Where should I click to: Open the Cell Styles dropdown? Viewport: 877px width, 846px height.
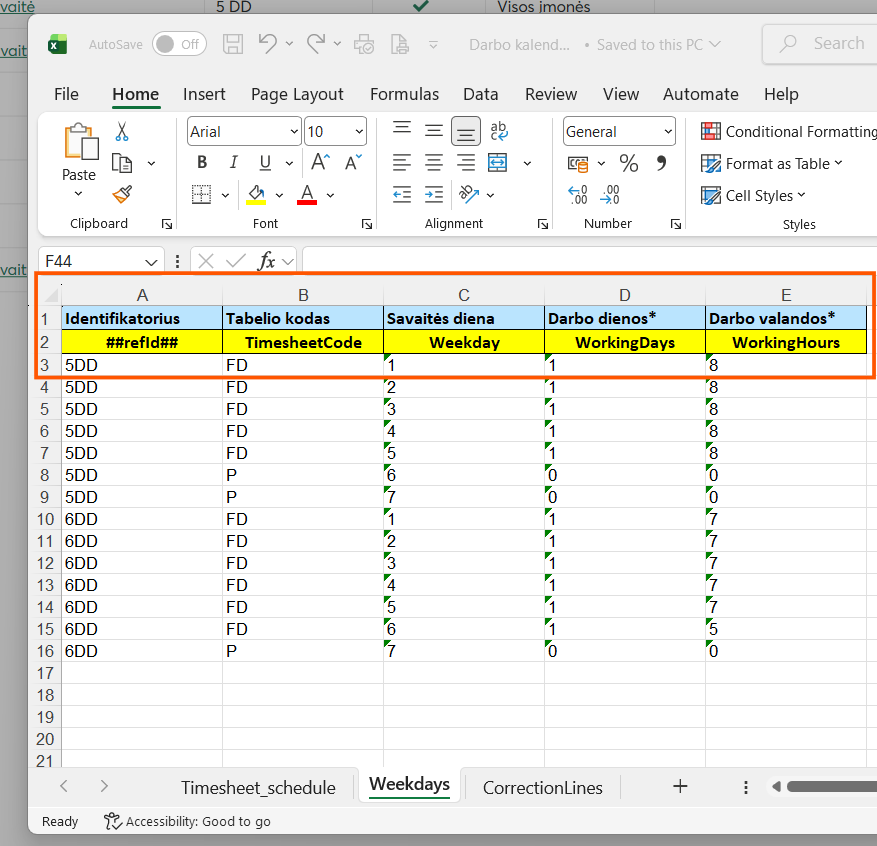click(x=753, y=196)
